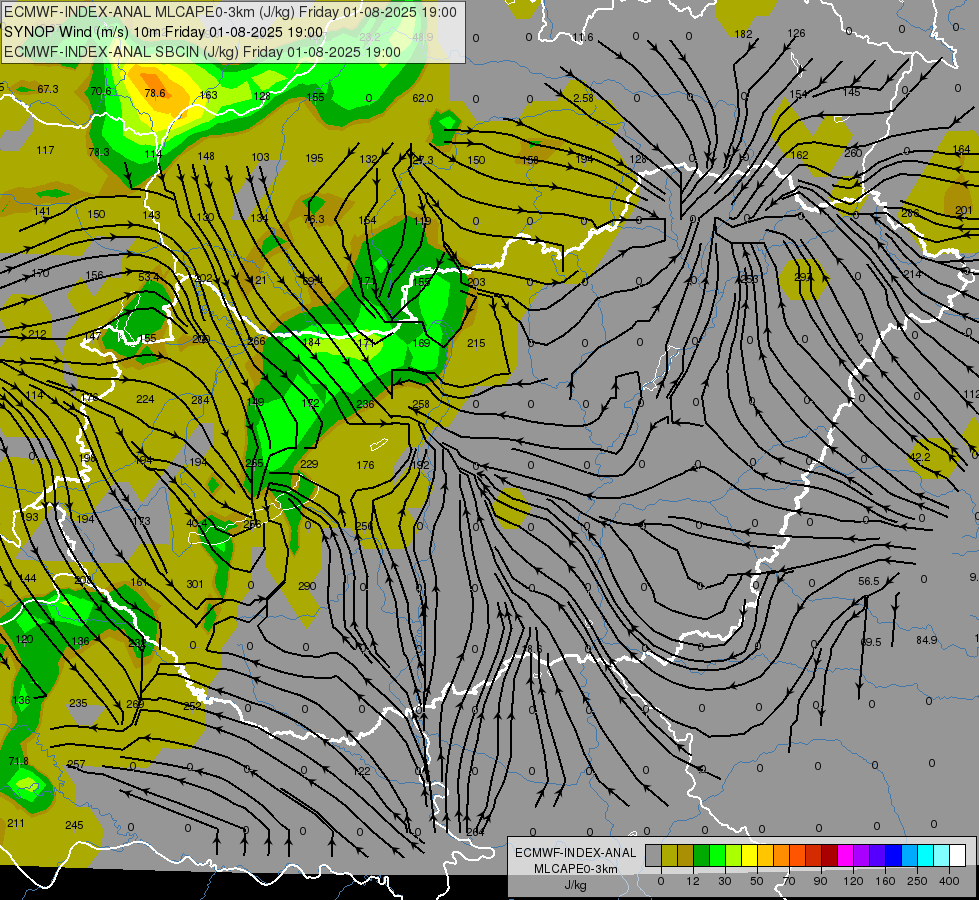Click the pure blue legend swatch

pyautogui.click(x=893, y=855)
